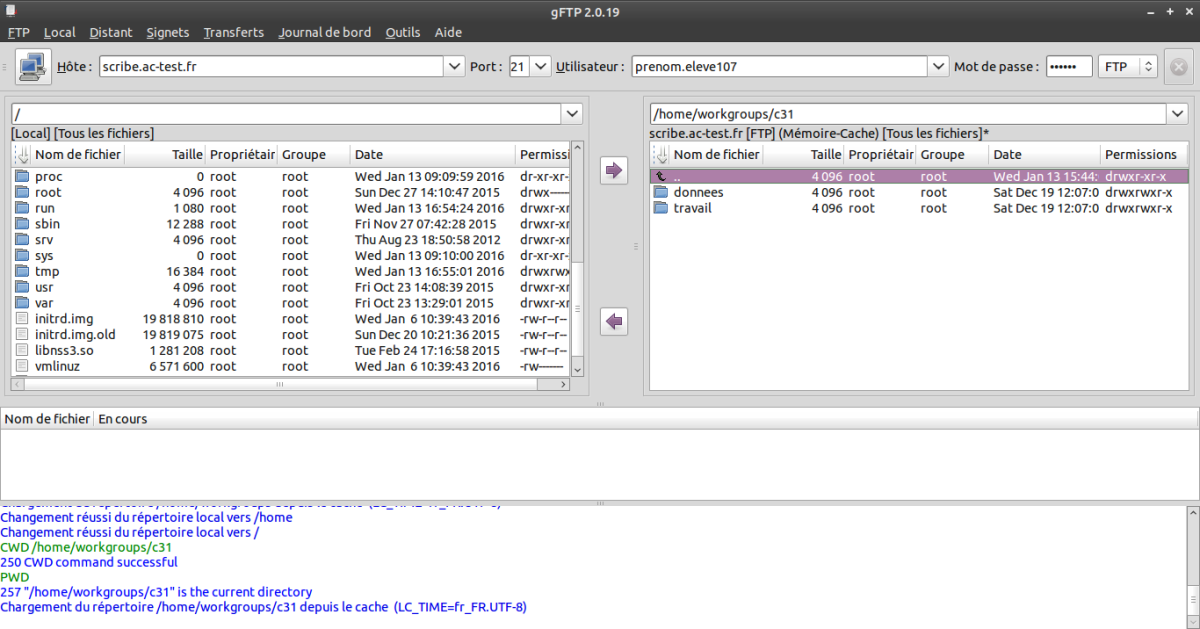This screenshot has height=629, width=1200.
Task: Click the parent directory '..' icon in the remote list
Action: click(x=660, y=176)
